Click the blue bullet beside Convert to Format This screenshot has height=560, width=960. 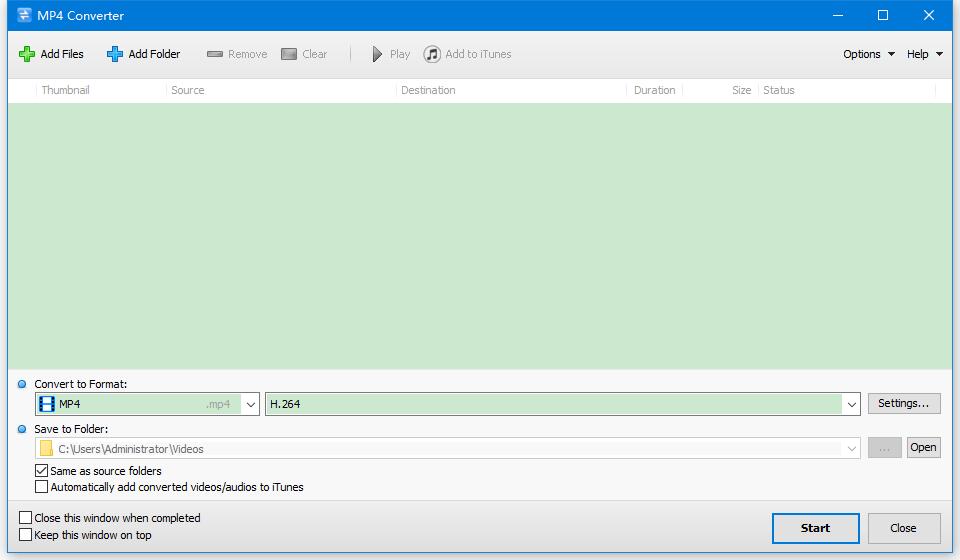(x=22, y=384)
